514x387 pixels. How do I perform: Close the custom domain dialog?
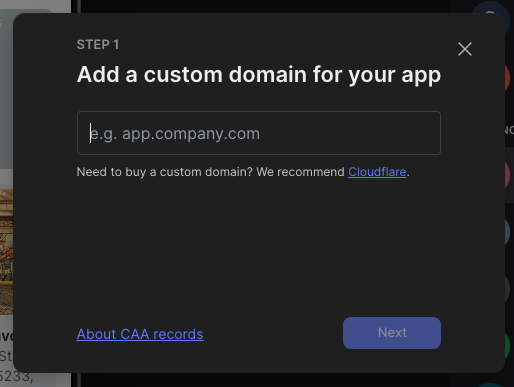tap(465, 49)
